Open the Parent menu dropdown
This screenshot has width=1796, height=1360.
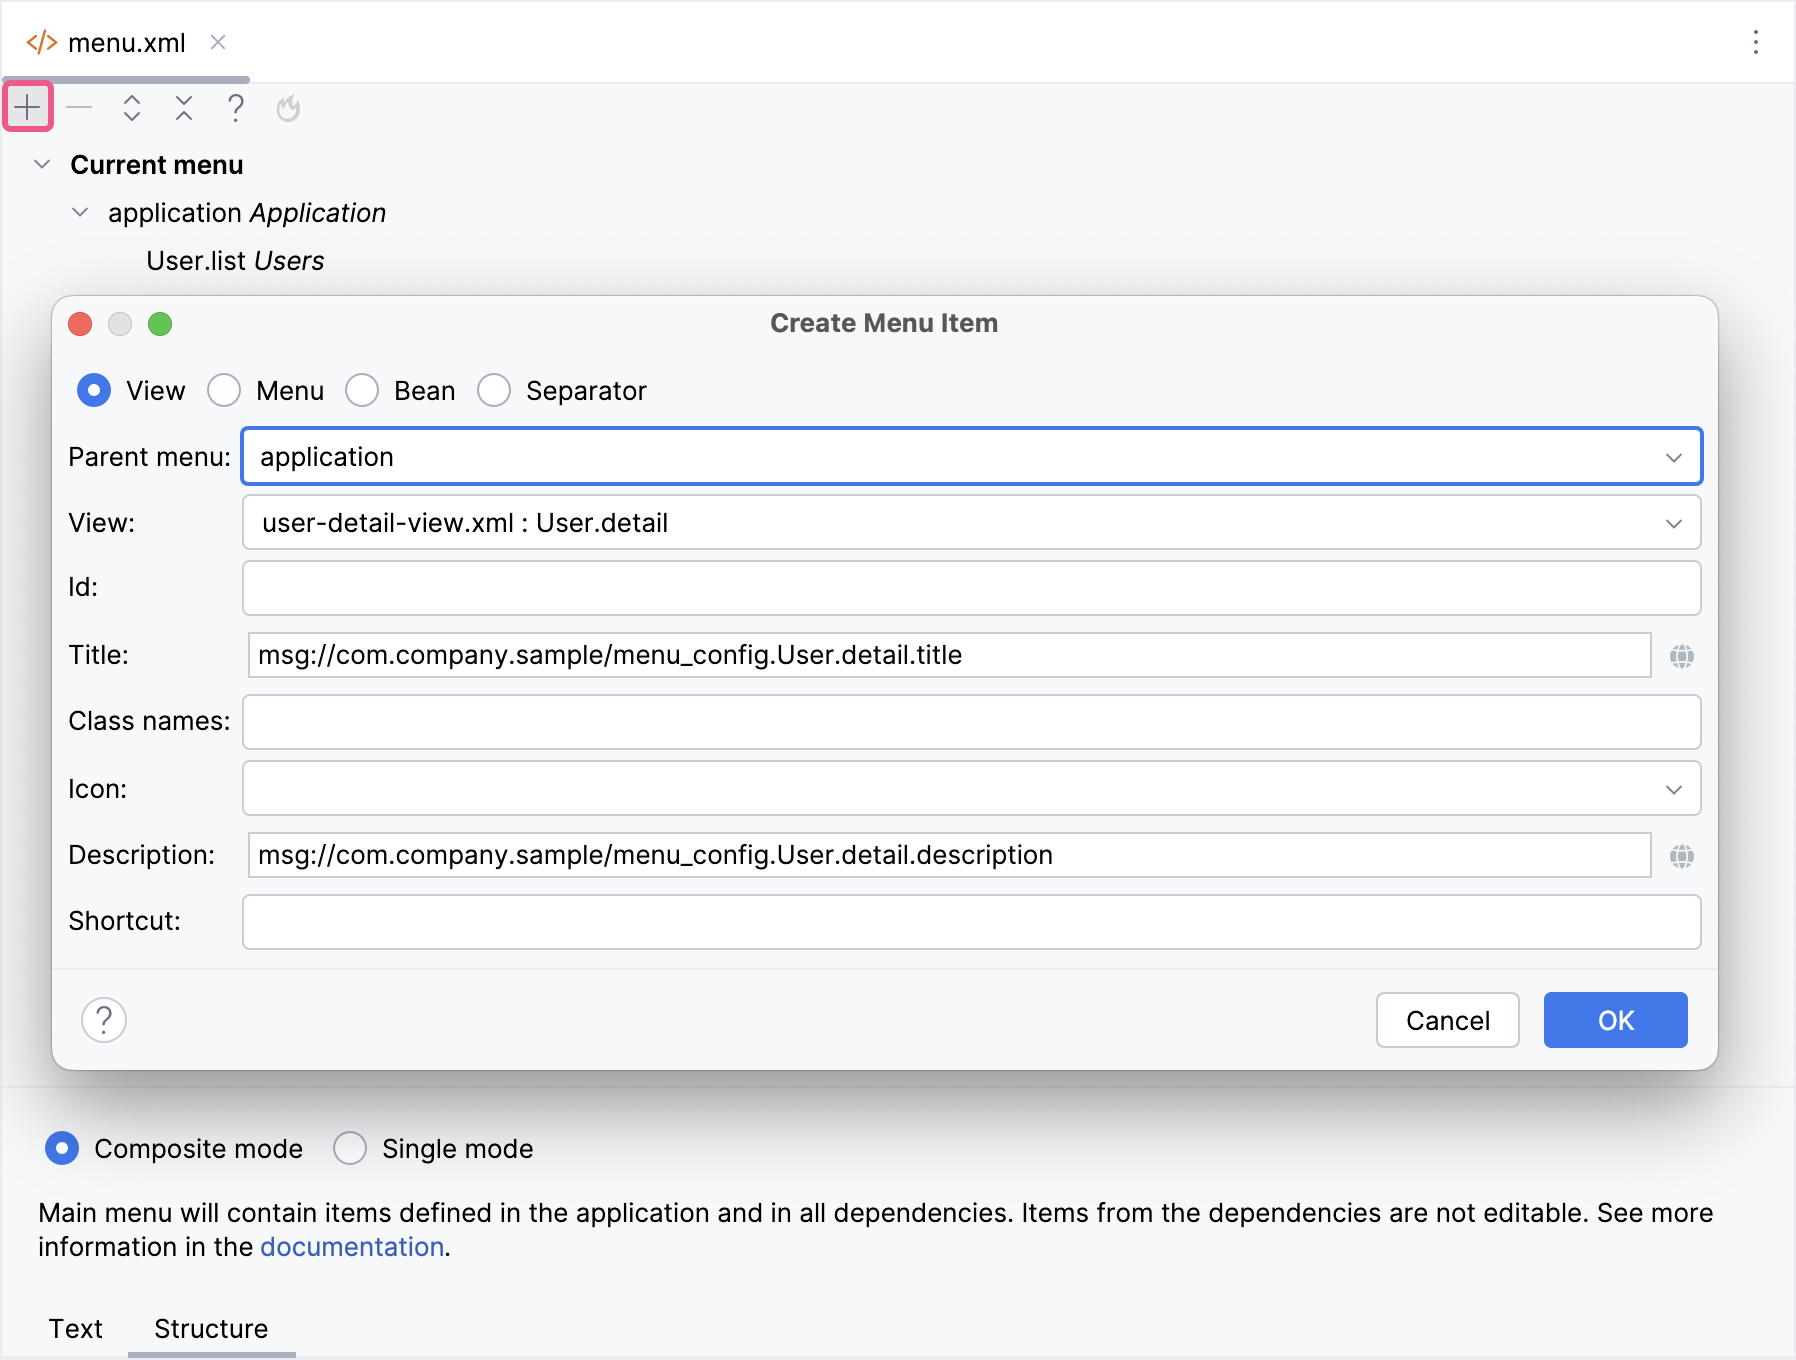tap(1673, 457)
